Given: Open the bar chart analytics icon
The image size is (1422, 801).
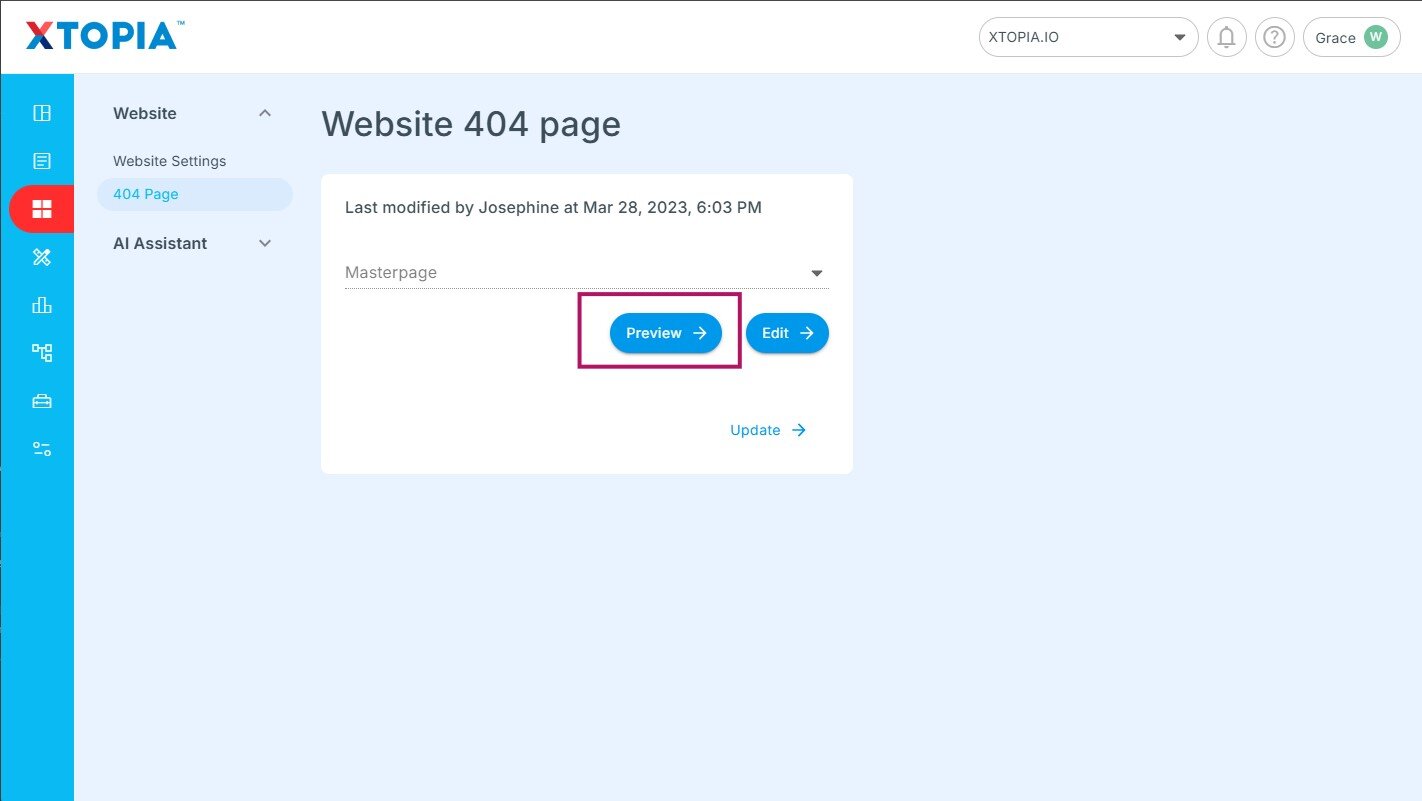Looking at the screenshot, I should 41,305.
